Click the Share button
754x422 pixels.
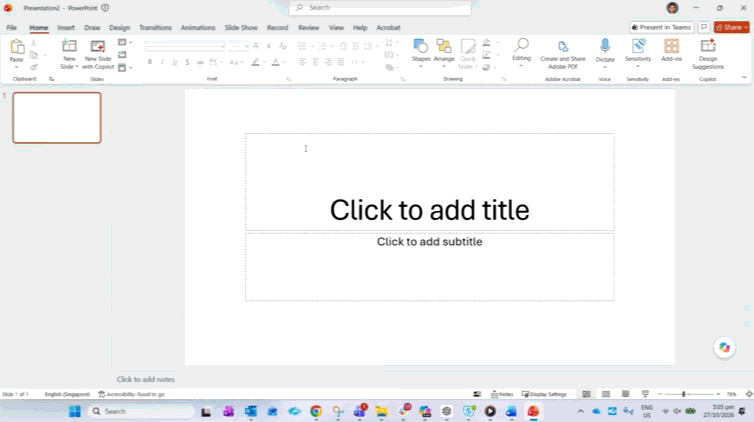coord(731,27)
